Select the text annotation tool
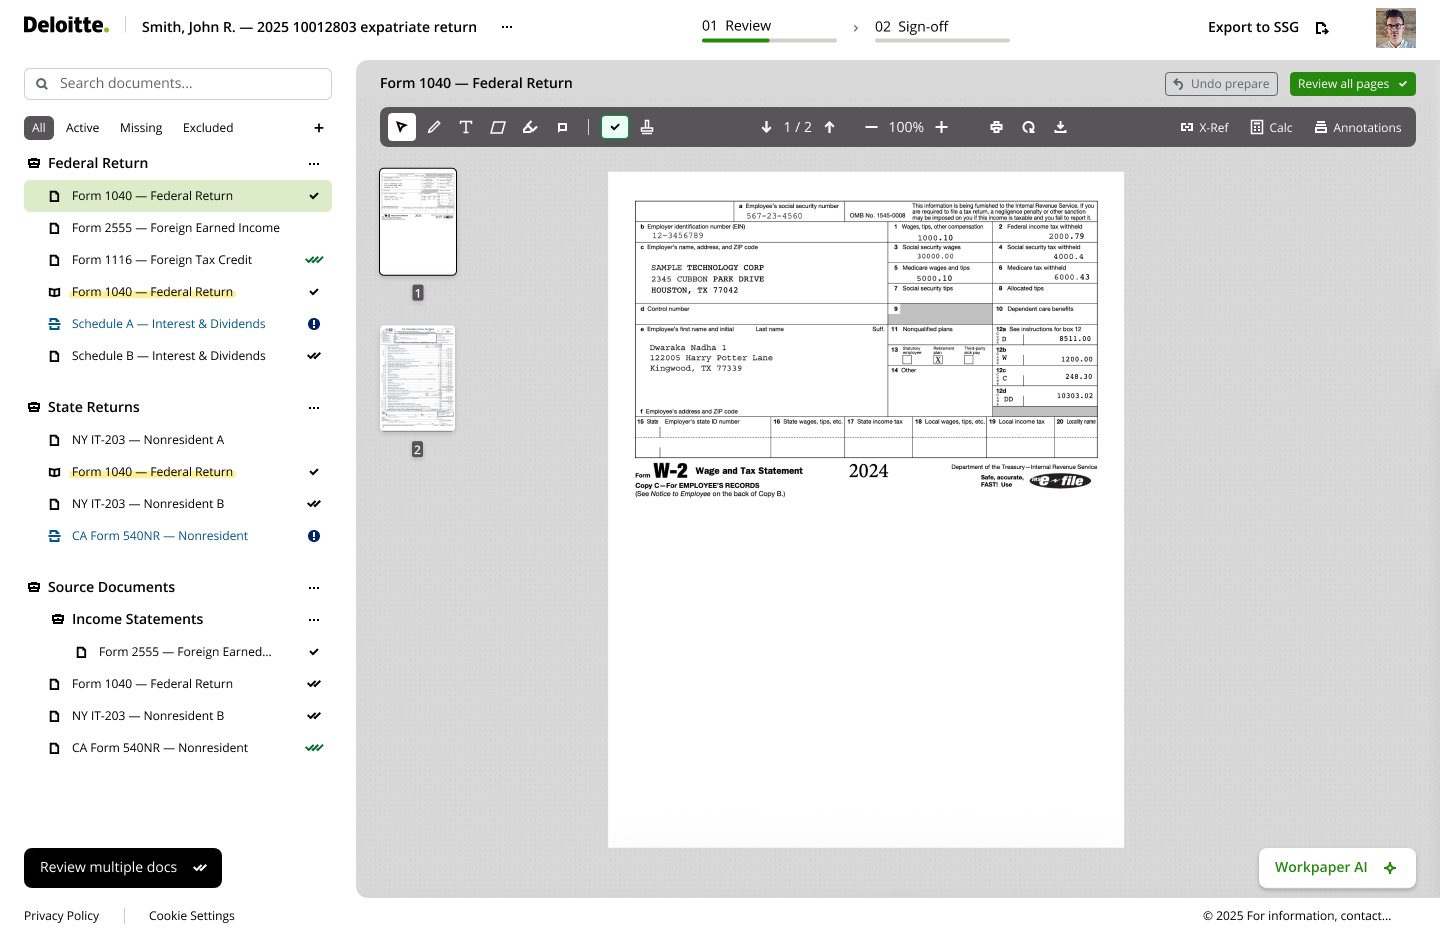 pyautogui.click(x=466, y=127)
